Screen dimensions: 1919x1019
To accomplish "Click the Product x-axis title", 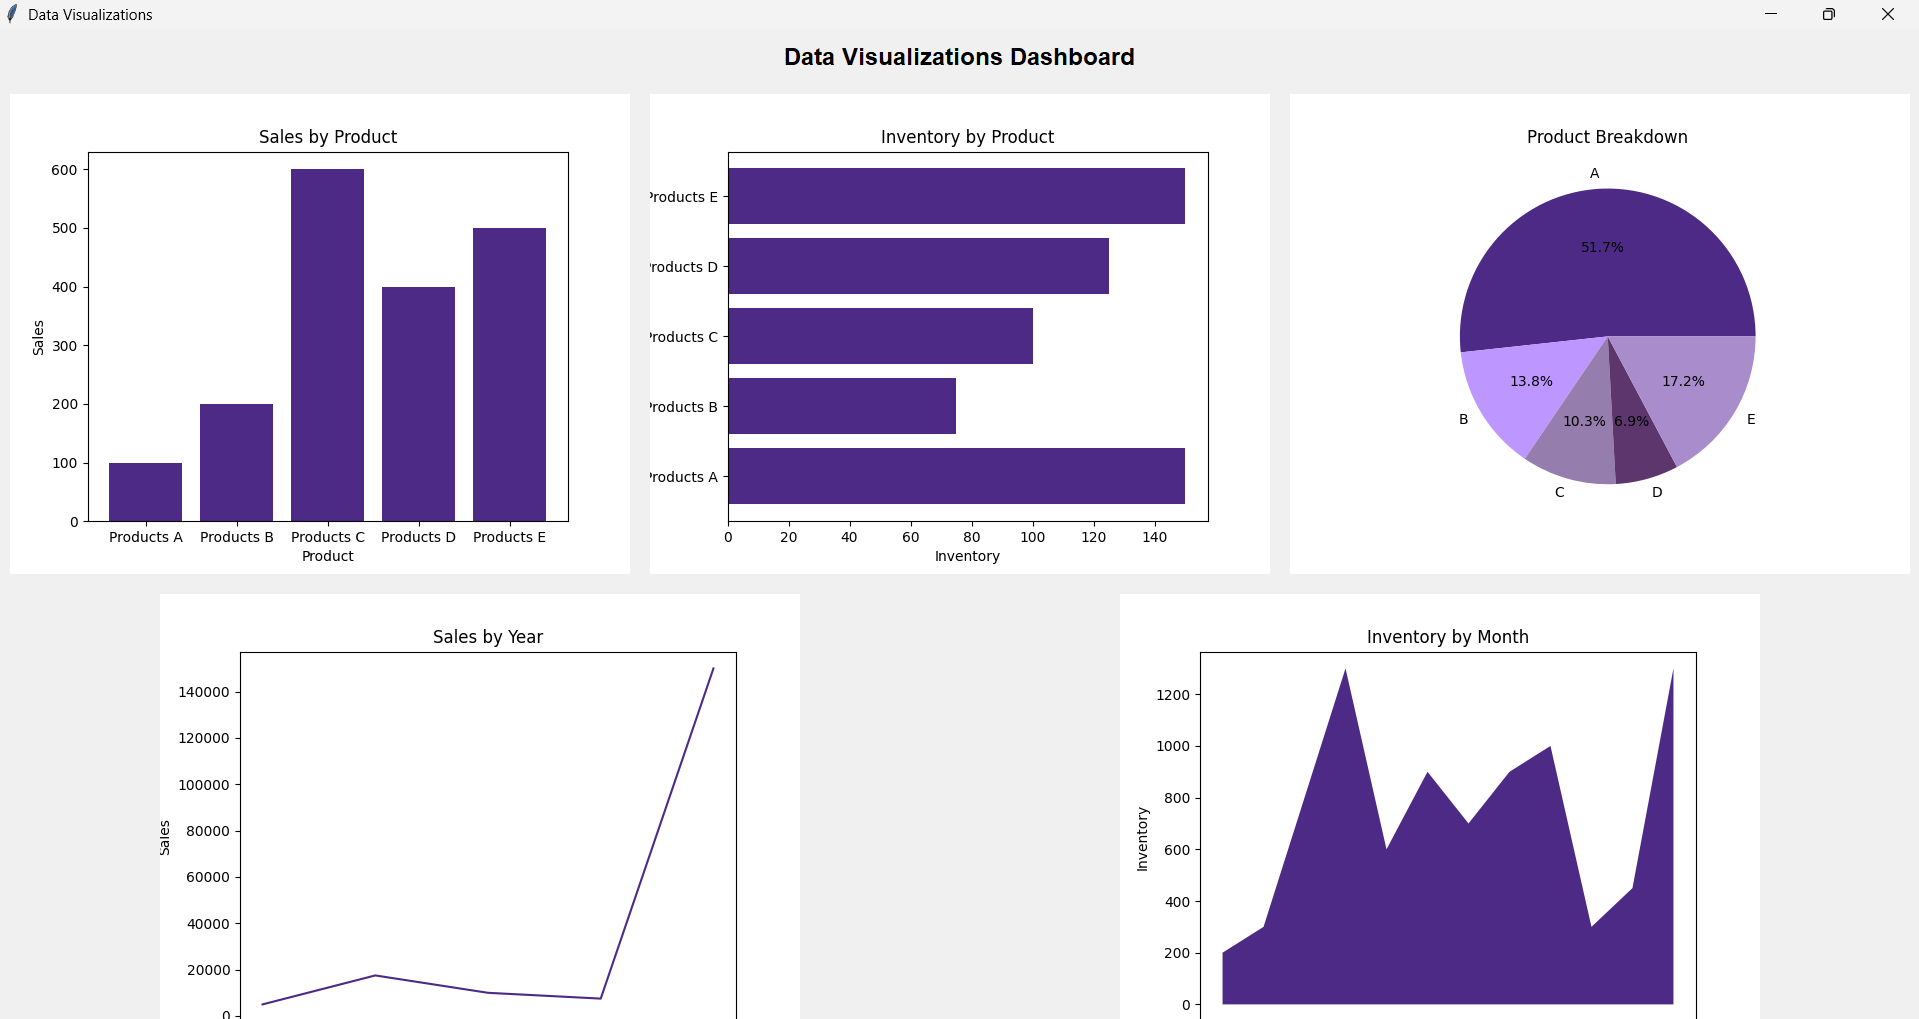I will (328, 556).
